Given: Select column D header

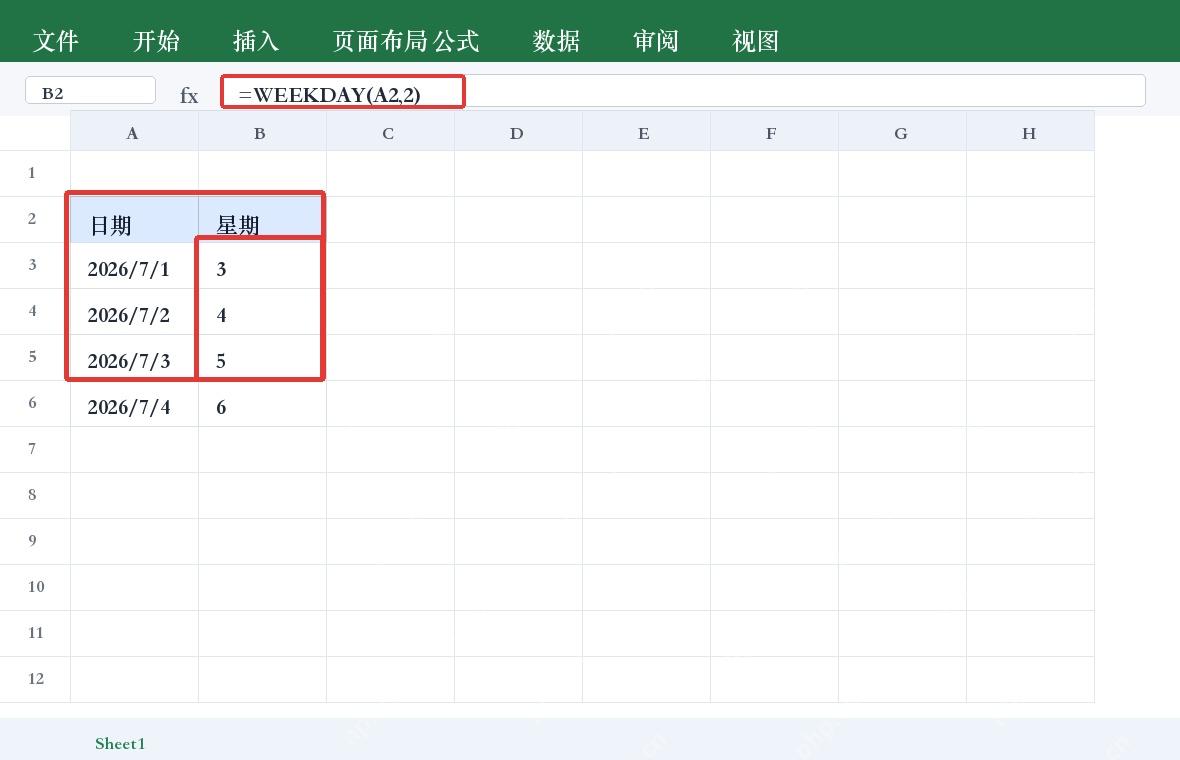Looking at the screenshot, I should pos(519,131).
